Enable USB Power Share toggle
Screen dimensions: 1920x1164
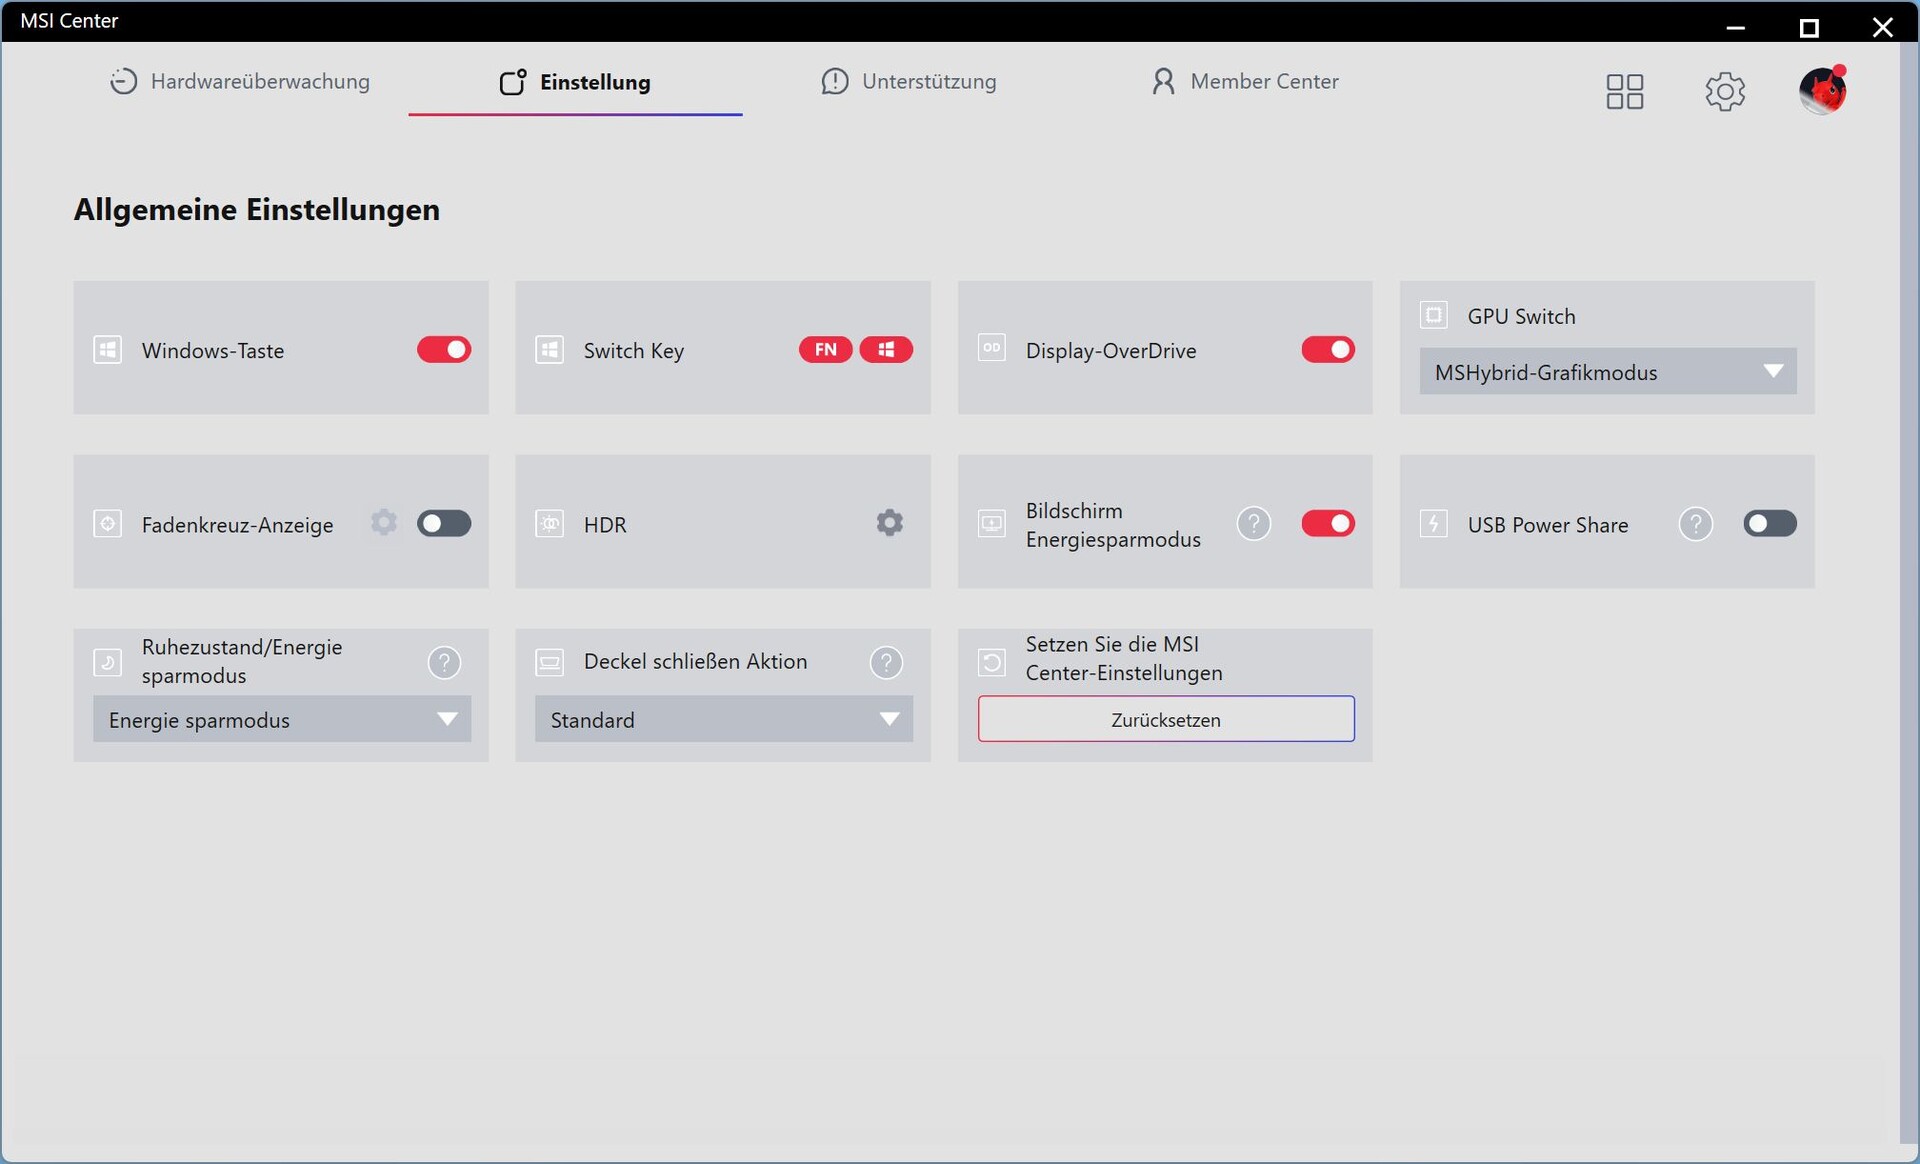point(1769,524)
